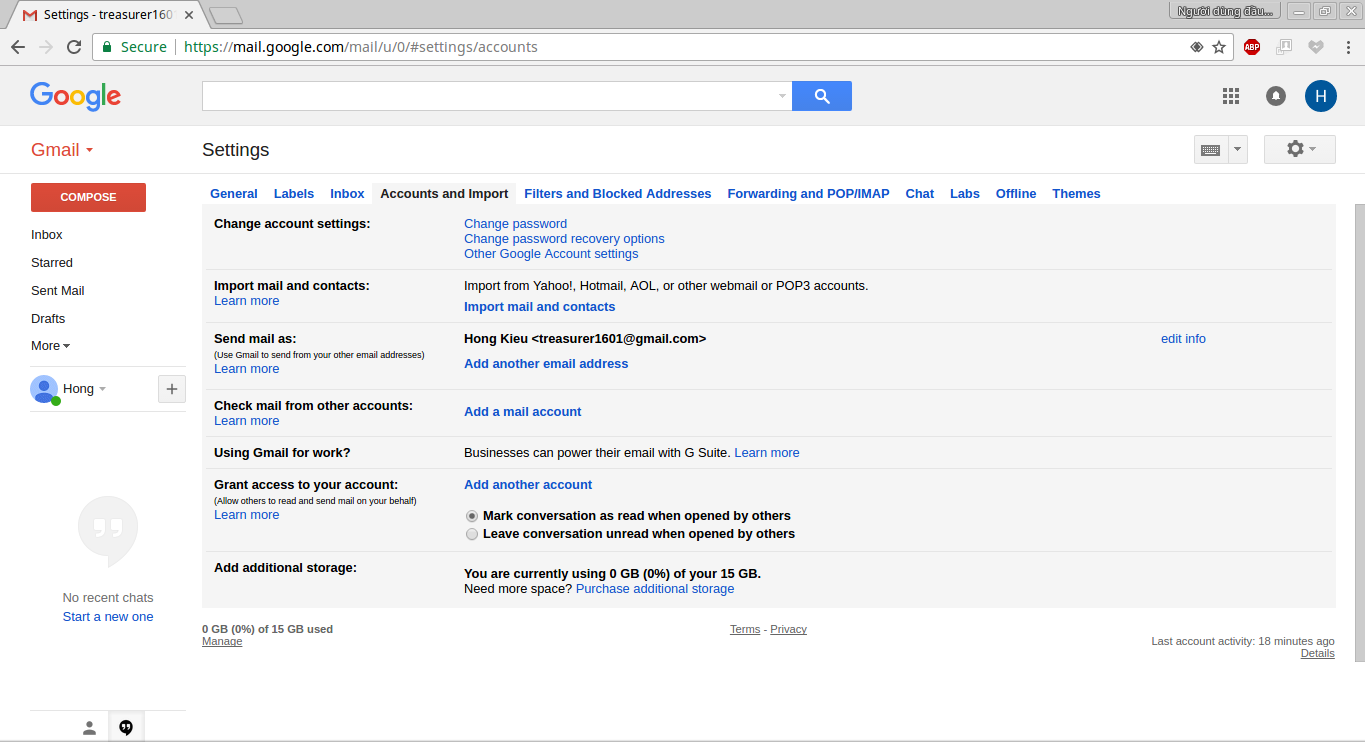The height and width of the screenshot is (742, 1365).
Task: Bookmark this page with the star icon
Action: point(1219,47)
